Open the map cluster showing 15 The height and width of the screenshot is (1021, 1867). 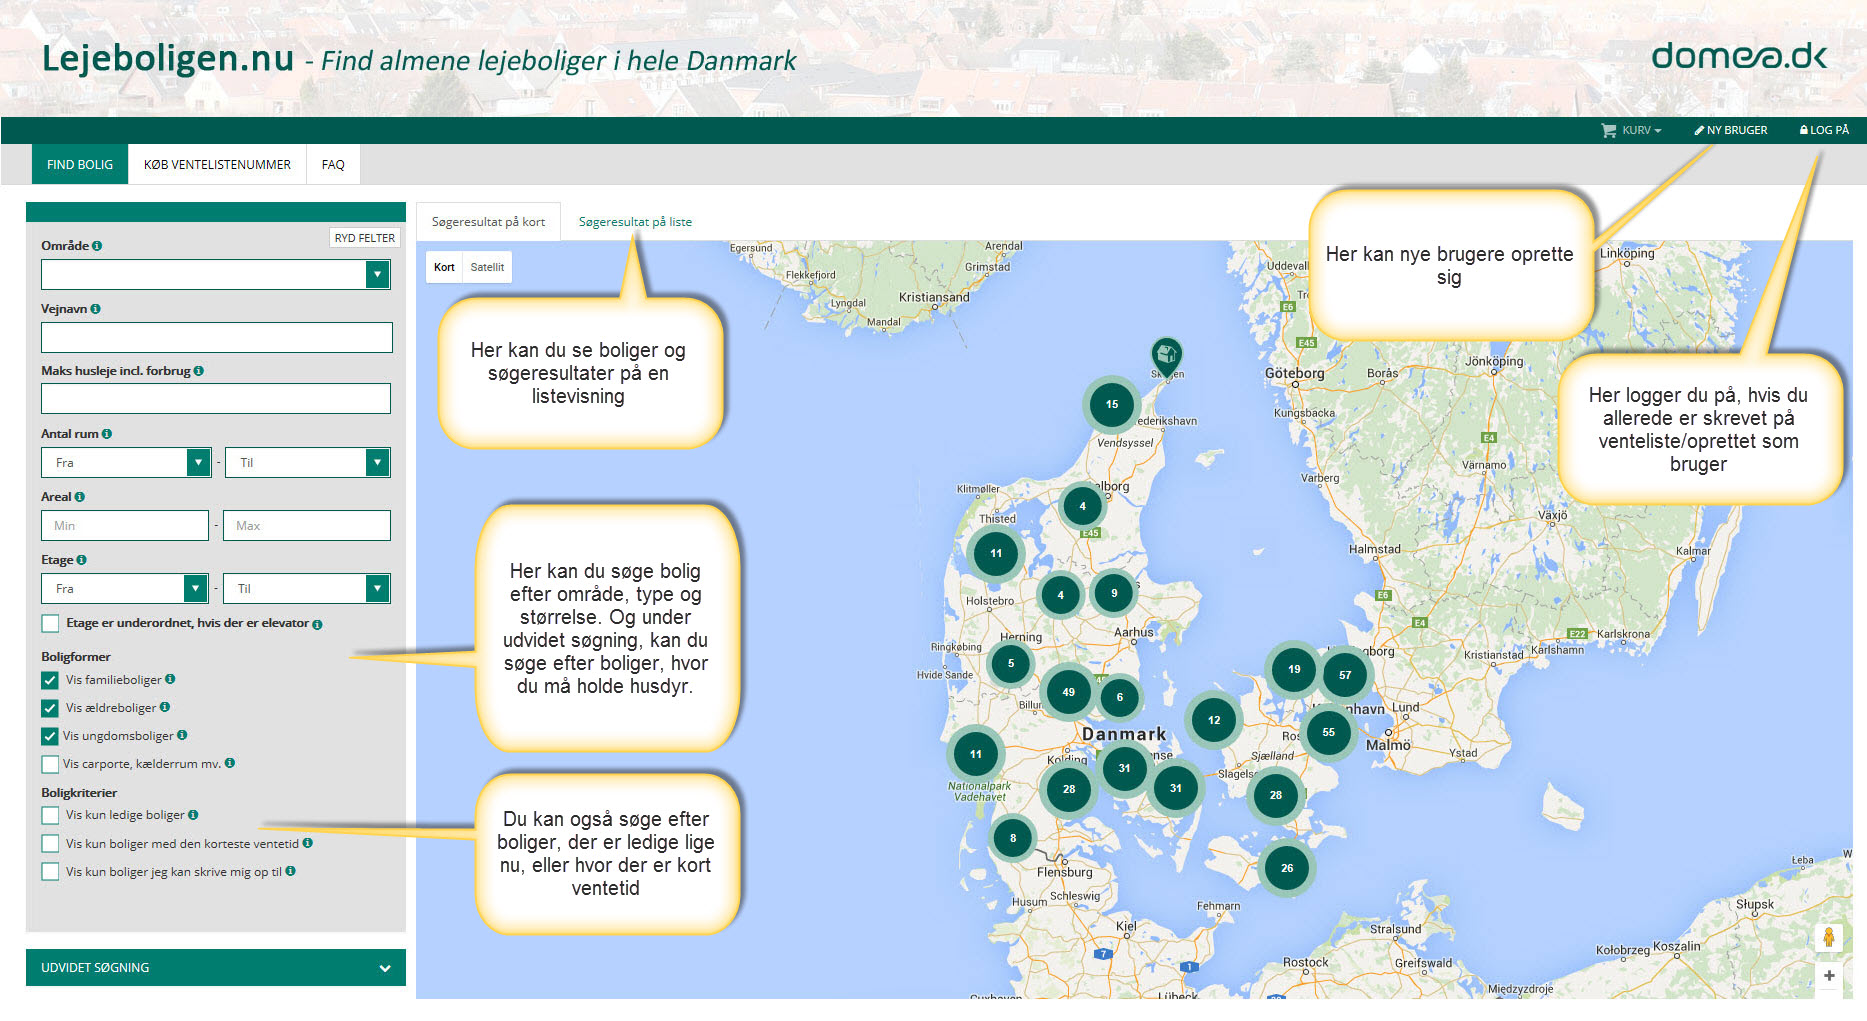coord(1111,404)
